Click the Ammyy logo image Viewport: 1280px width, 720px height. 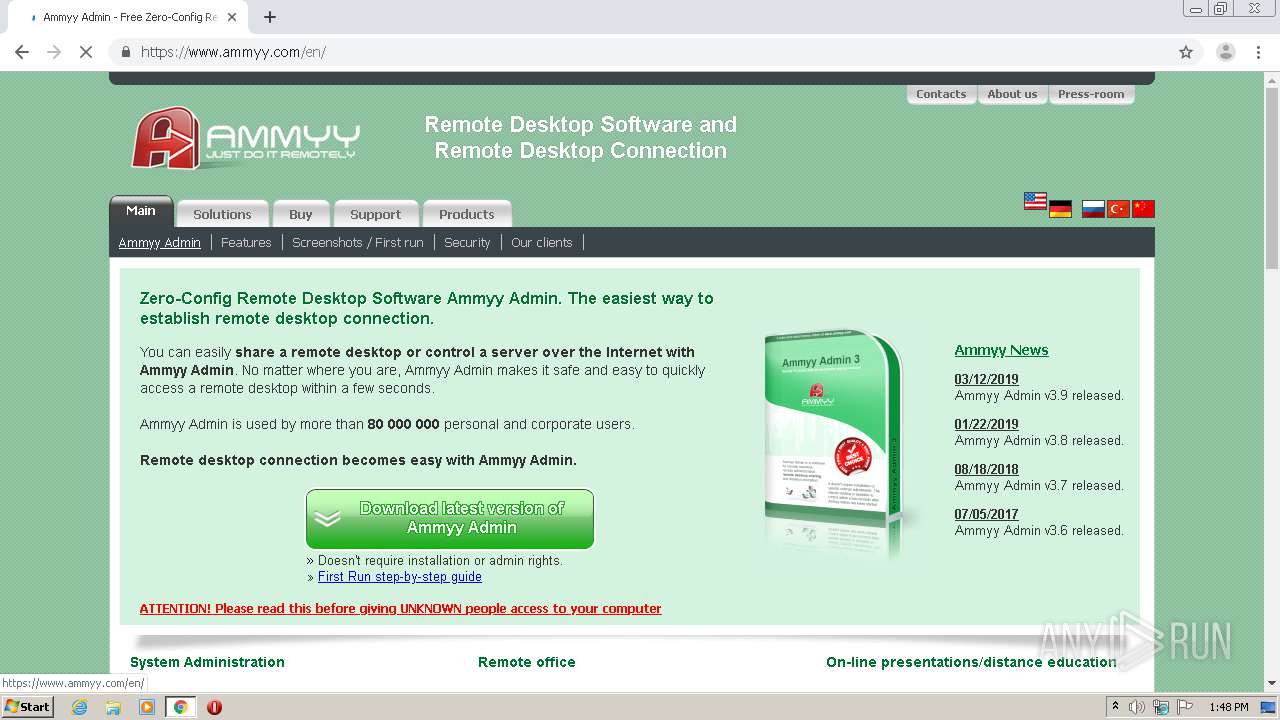(246, 138)
